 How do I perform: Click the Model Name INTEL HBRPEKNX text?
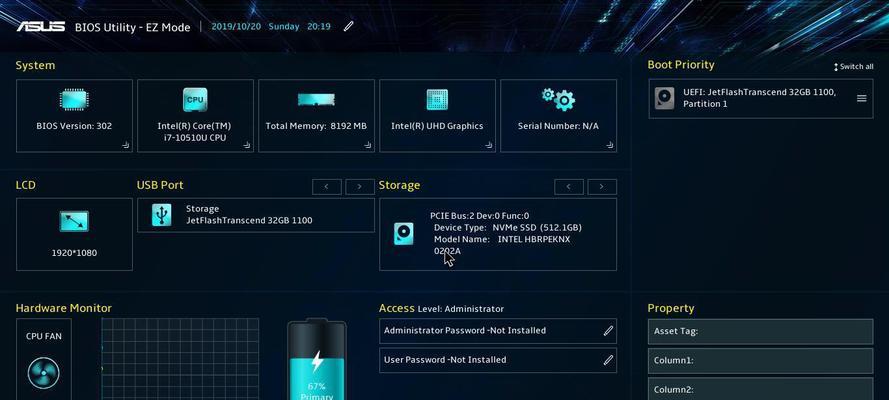pyautogui.click(x=502, y=239)
